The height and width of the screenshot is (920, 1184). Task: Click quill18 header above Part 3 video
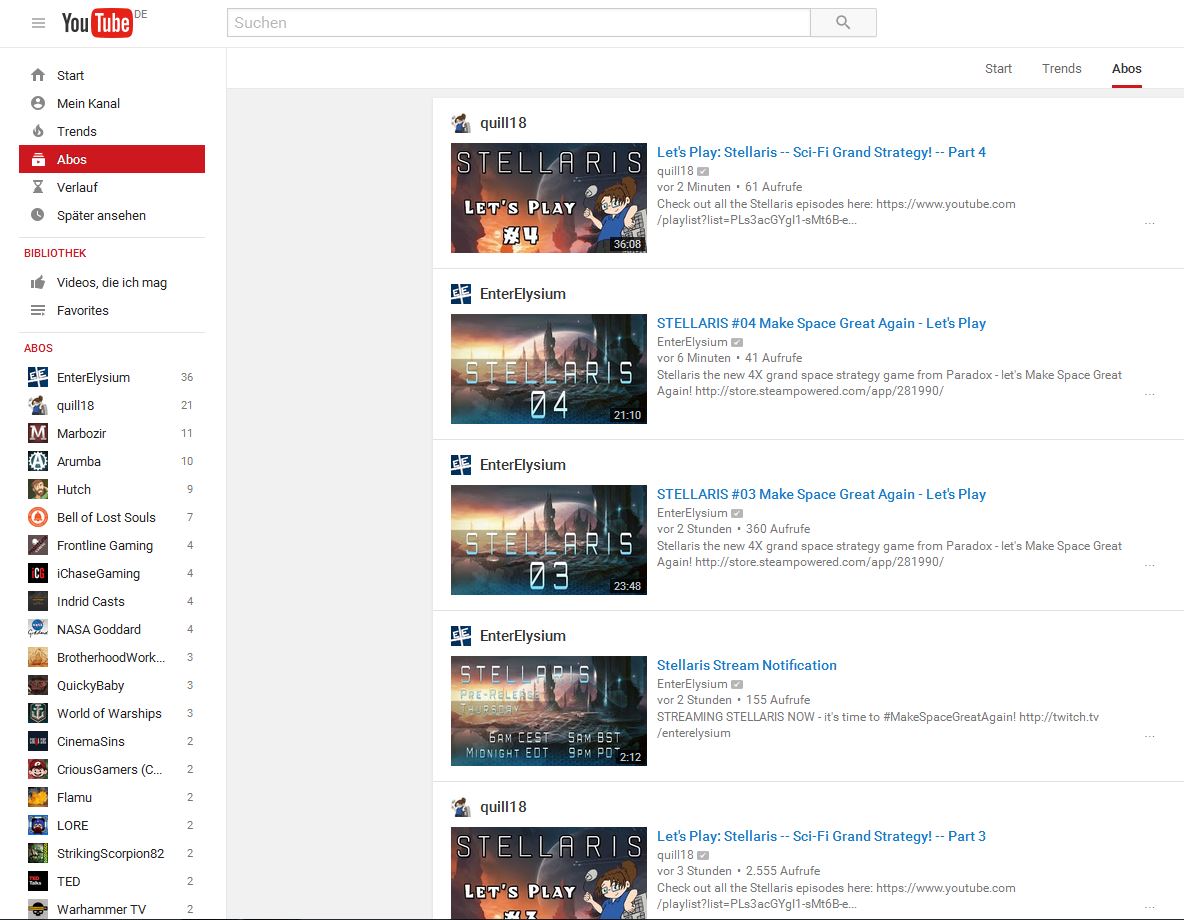503,807
